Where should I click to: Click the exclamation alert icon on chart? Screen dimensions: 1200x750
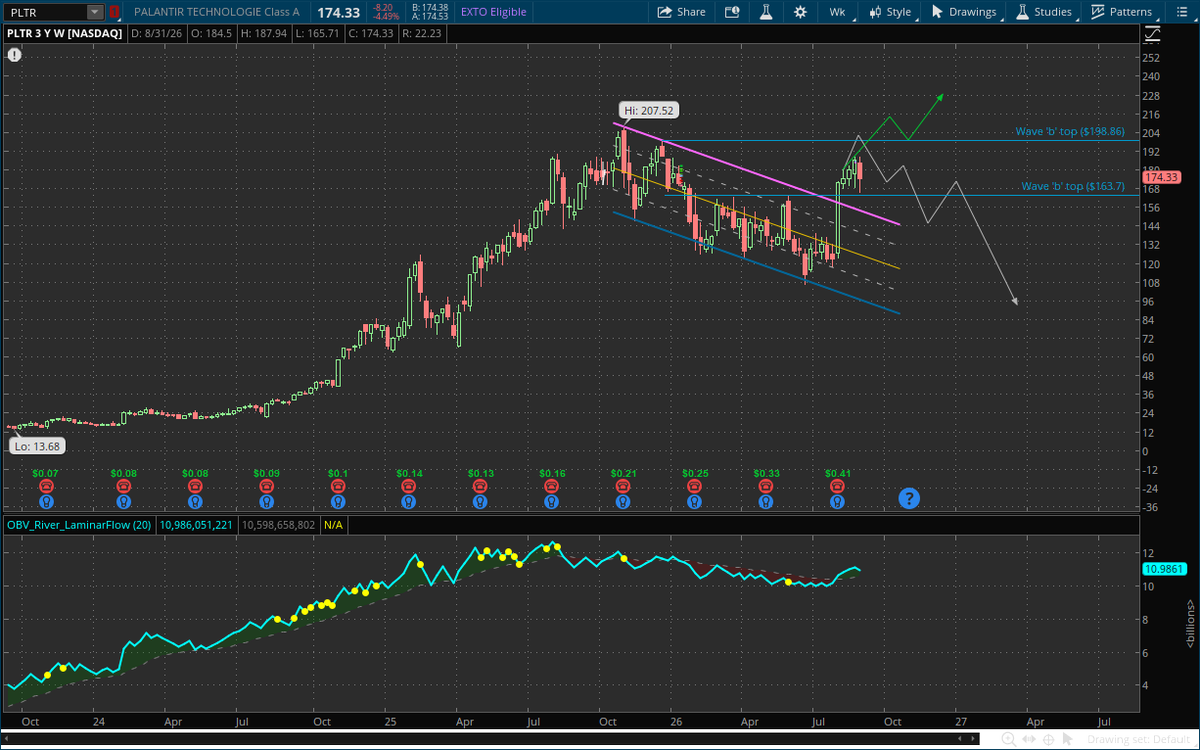coord(15,55)
